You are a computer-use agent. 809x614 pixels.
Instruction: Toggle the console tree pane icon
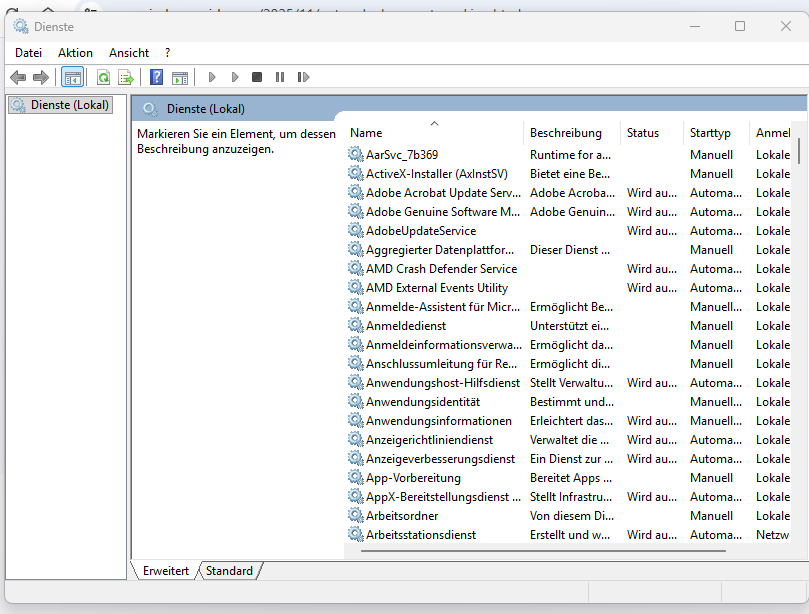tap(72, 77)
